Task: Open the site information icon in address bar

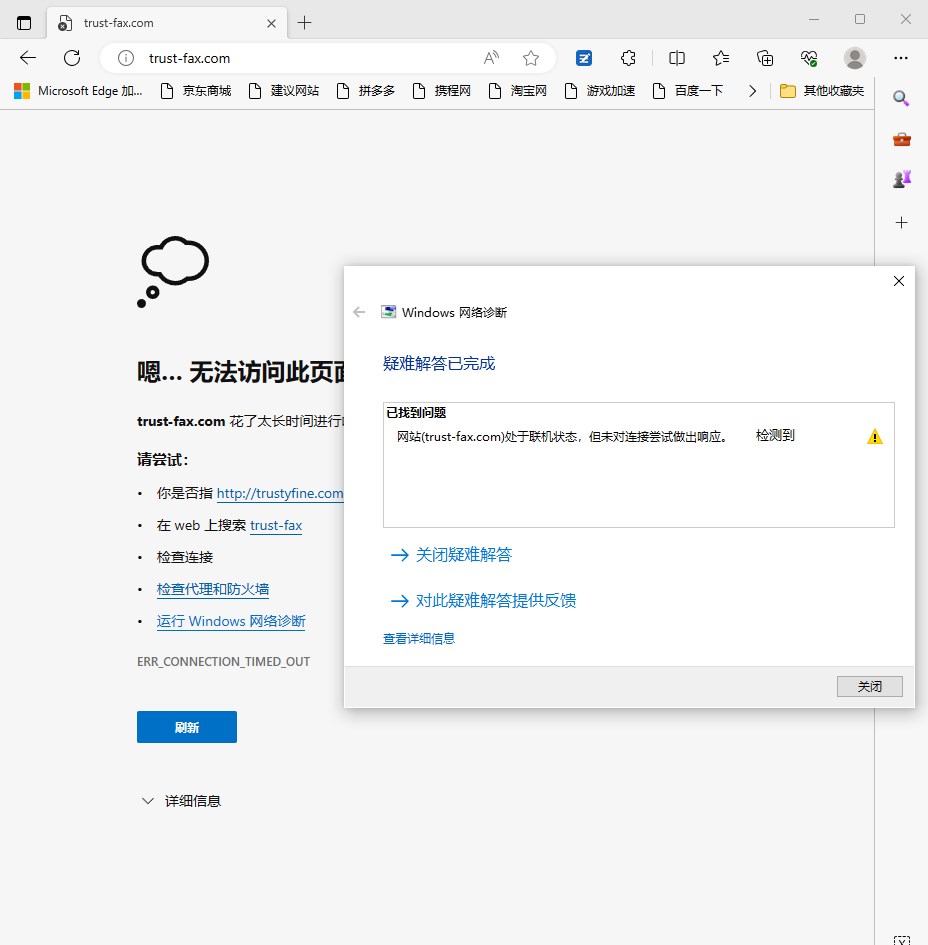Action: coord(125,58)
